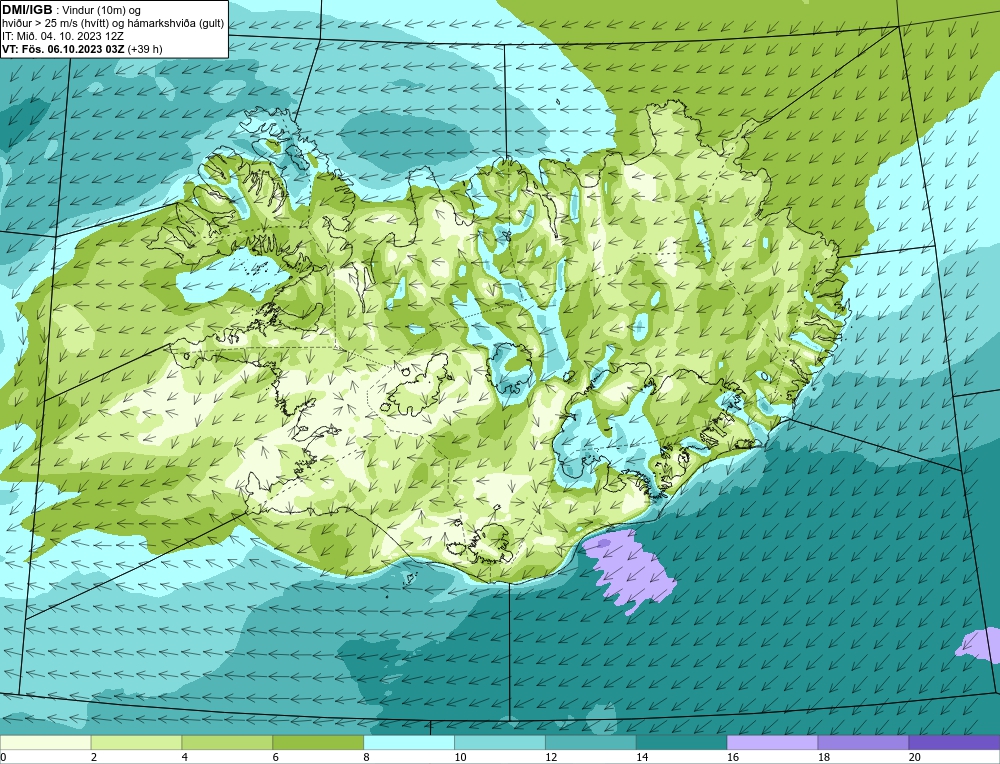
Task: Click the 'hviður > 25 m/s' description line
Action: tap(113, 24)
